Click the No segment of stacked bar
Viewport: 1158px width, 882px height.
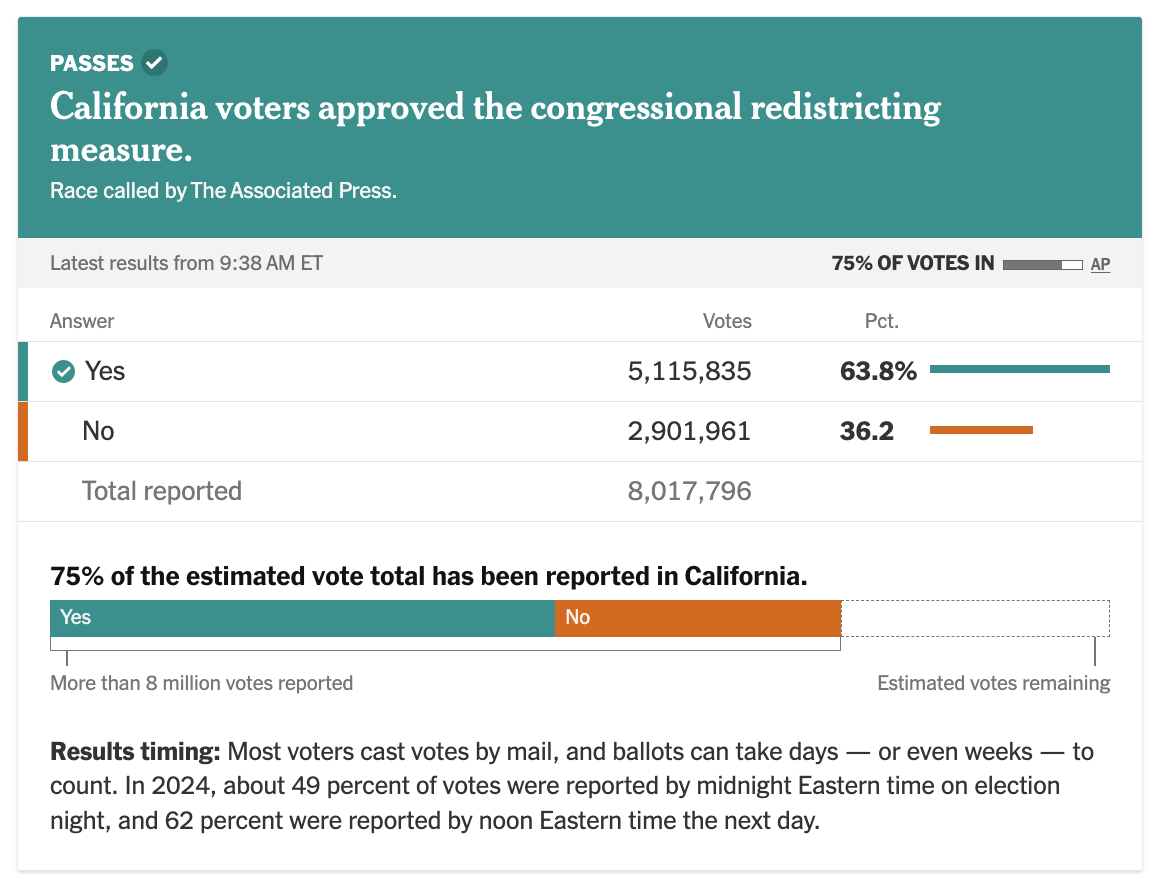698,618
